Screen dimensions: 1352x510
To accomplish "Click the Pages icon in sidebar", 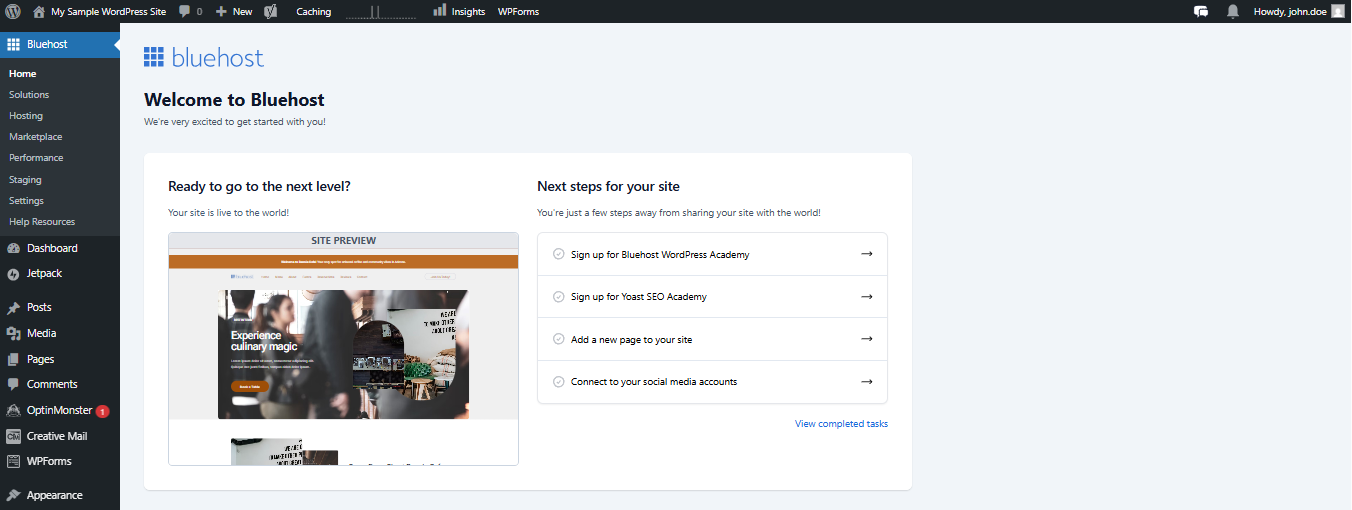I will 13,359.
